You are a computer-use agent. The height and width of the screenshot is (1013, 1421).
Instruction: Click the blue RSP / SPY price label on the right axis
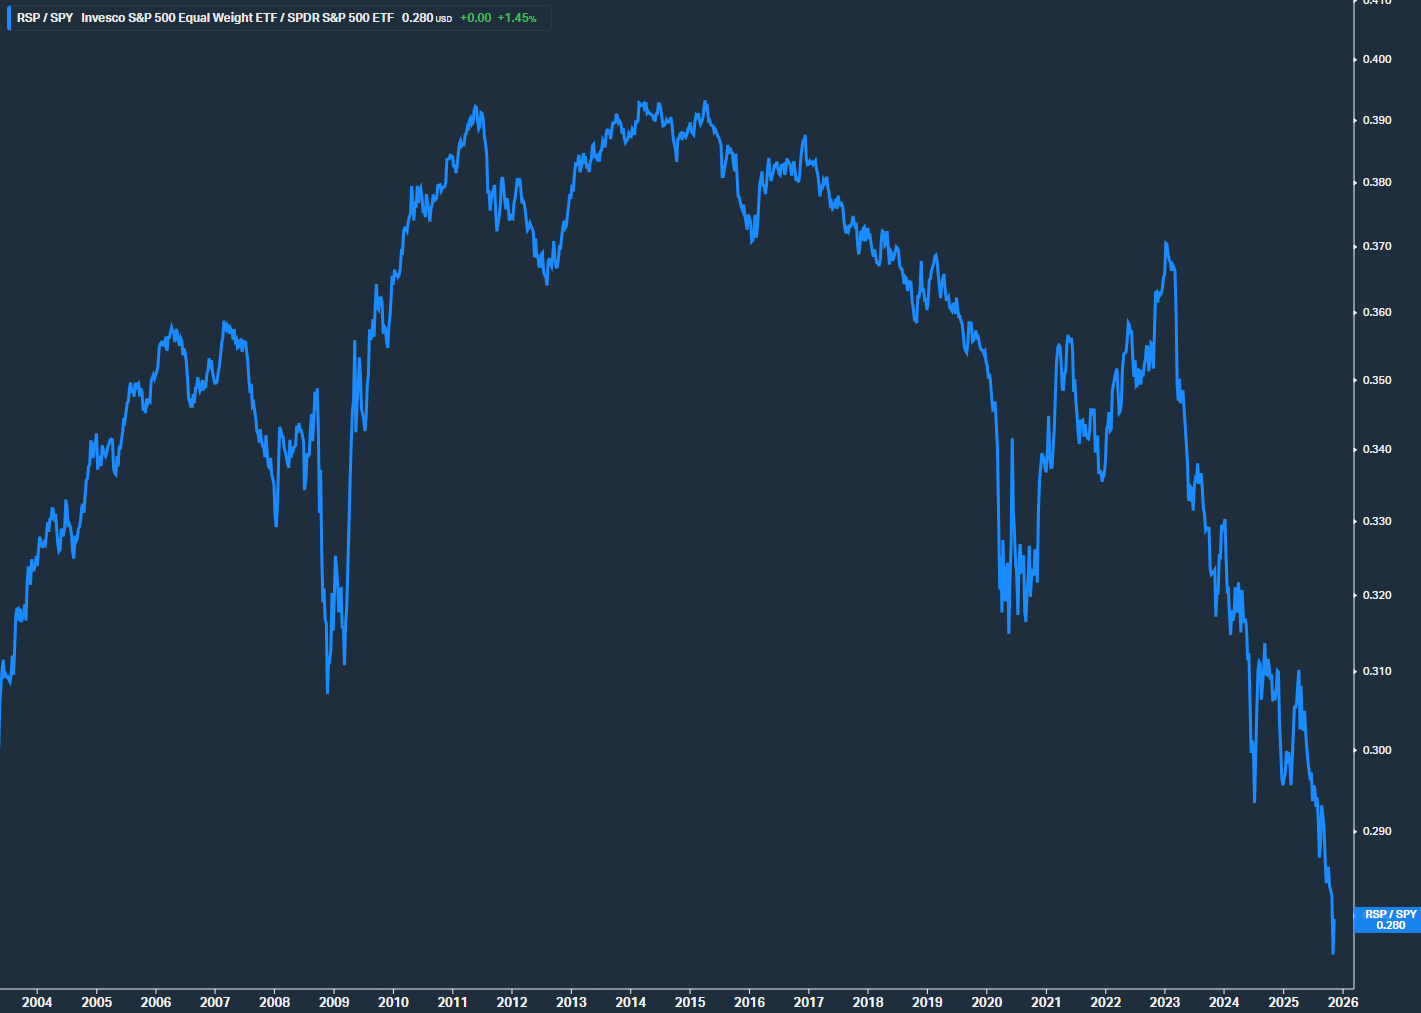click(x=1388, y=920)
